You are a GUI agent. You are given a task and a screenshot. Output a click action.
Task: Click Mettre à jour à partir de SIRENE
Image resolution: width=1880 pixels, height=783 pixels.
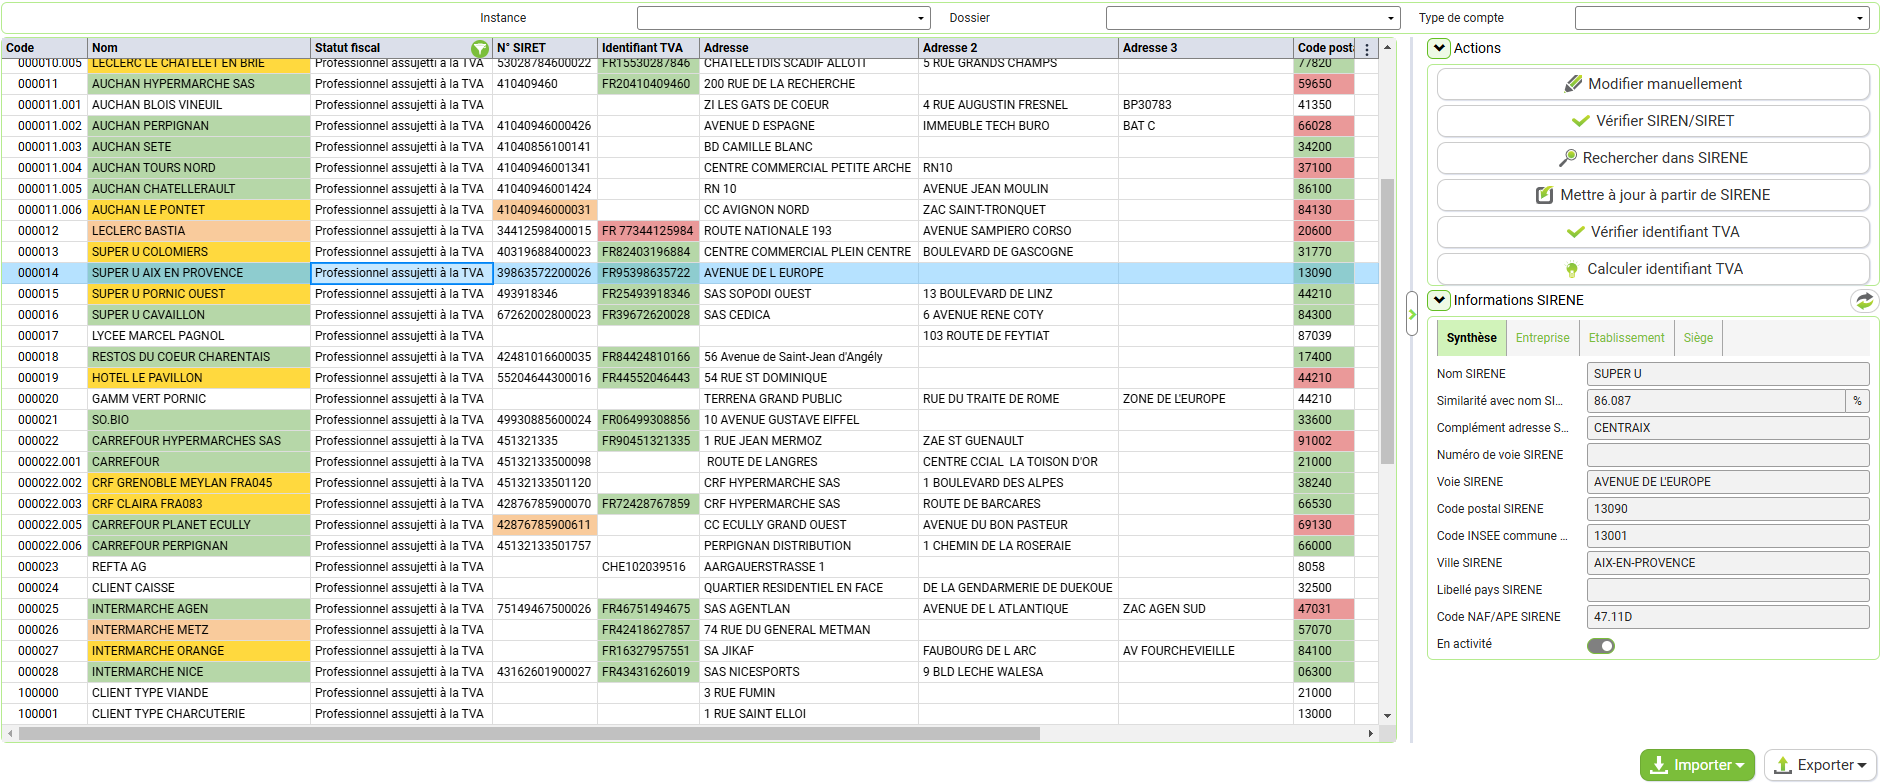tap(1653, 195)
